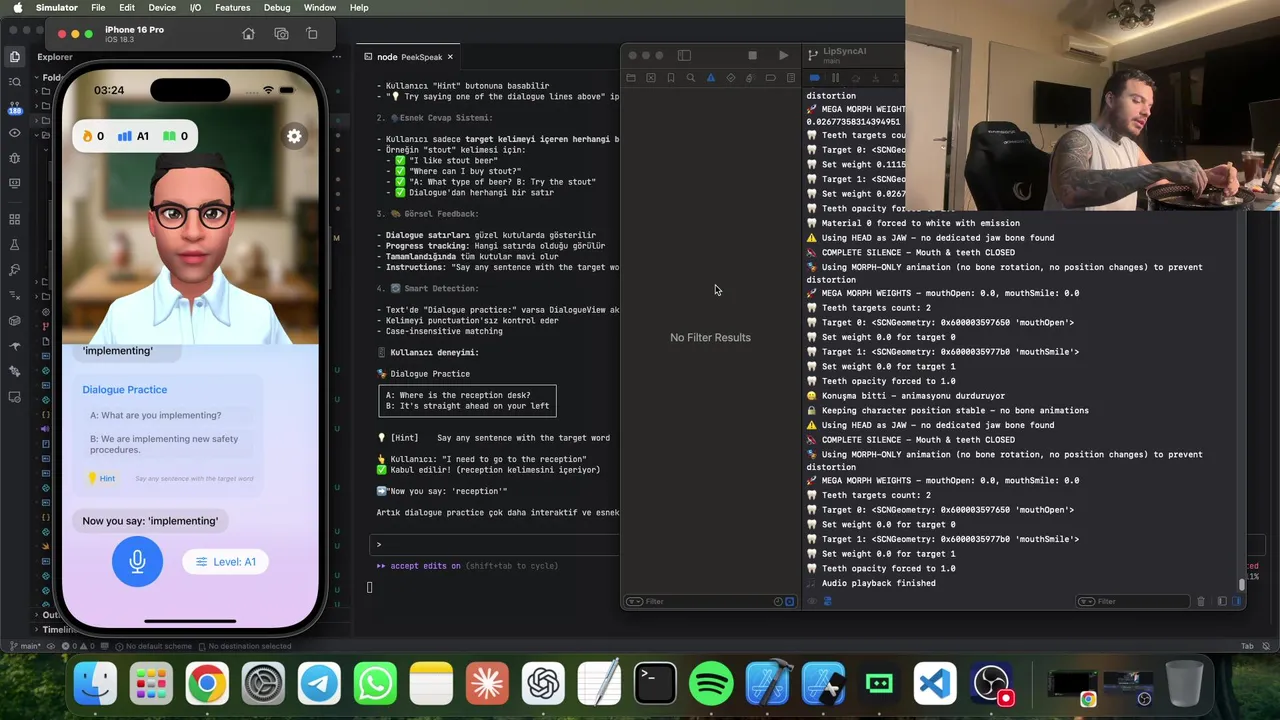The width and height of the screenshot is (1280, 720).
Task: Open VS Code Remote Explorer monitor icon
Action: pyautogui.click(x=14, y=183)
